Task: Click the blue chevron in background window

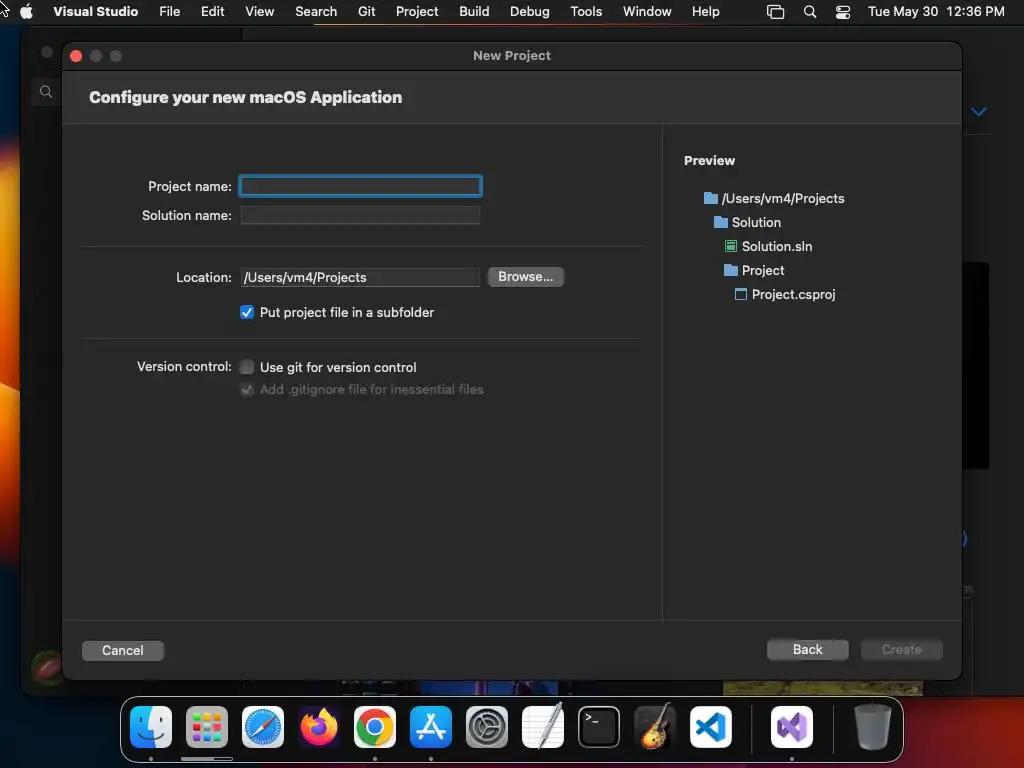Action: (978, 112)
